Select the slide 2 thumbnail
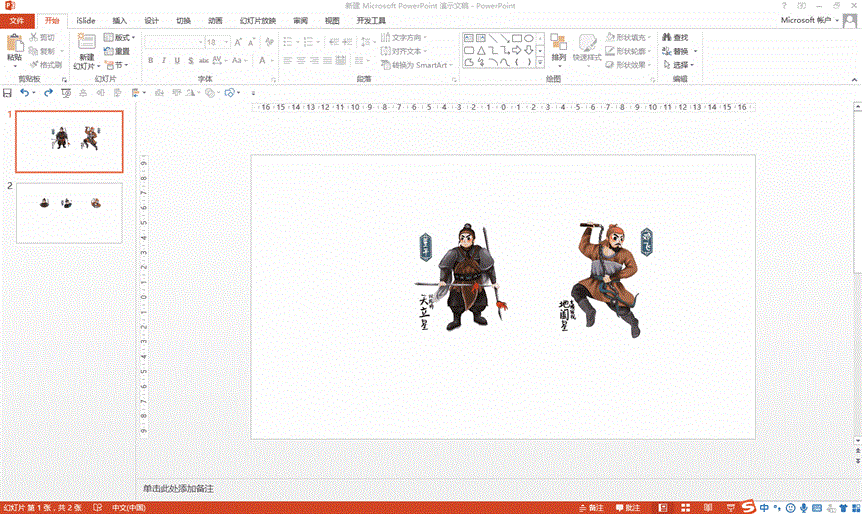The image size is (862, 514). pyautogui.click(x=69, y=212)
